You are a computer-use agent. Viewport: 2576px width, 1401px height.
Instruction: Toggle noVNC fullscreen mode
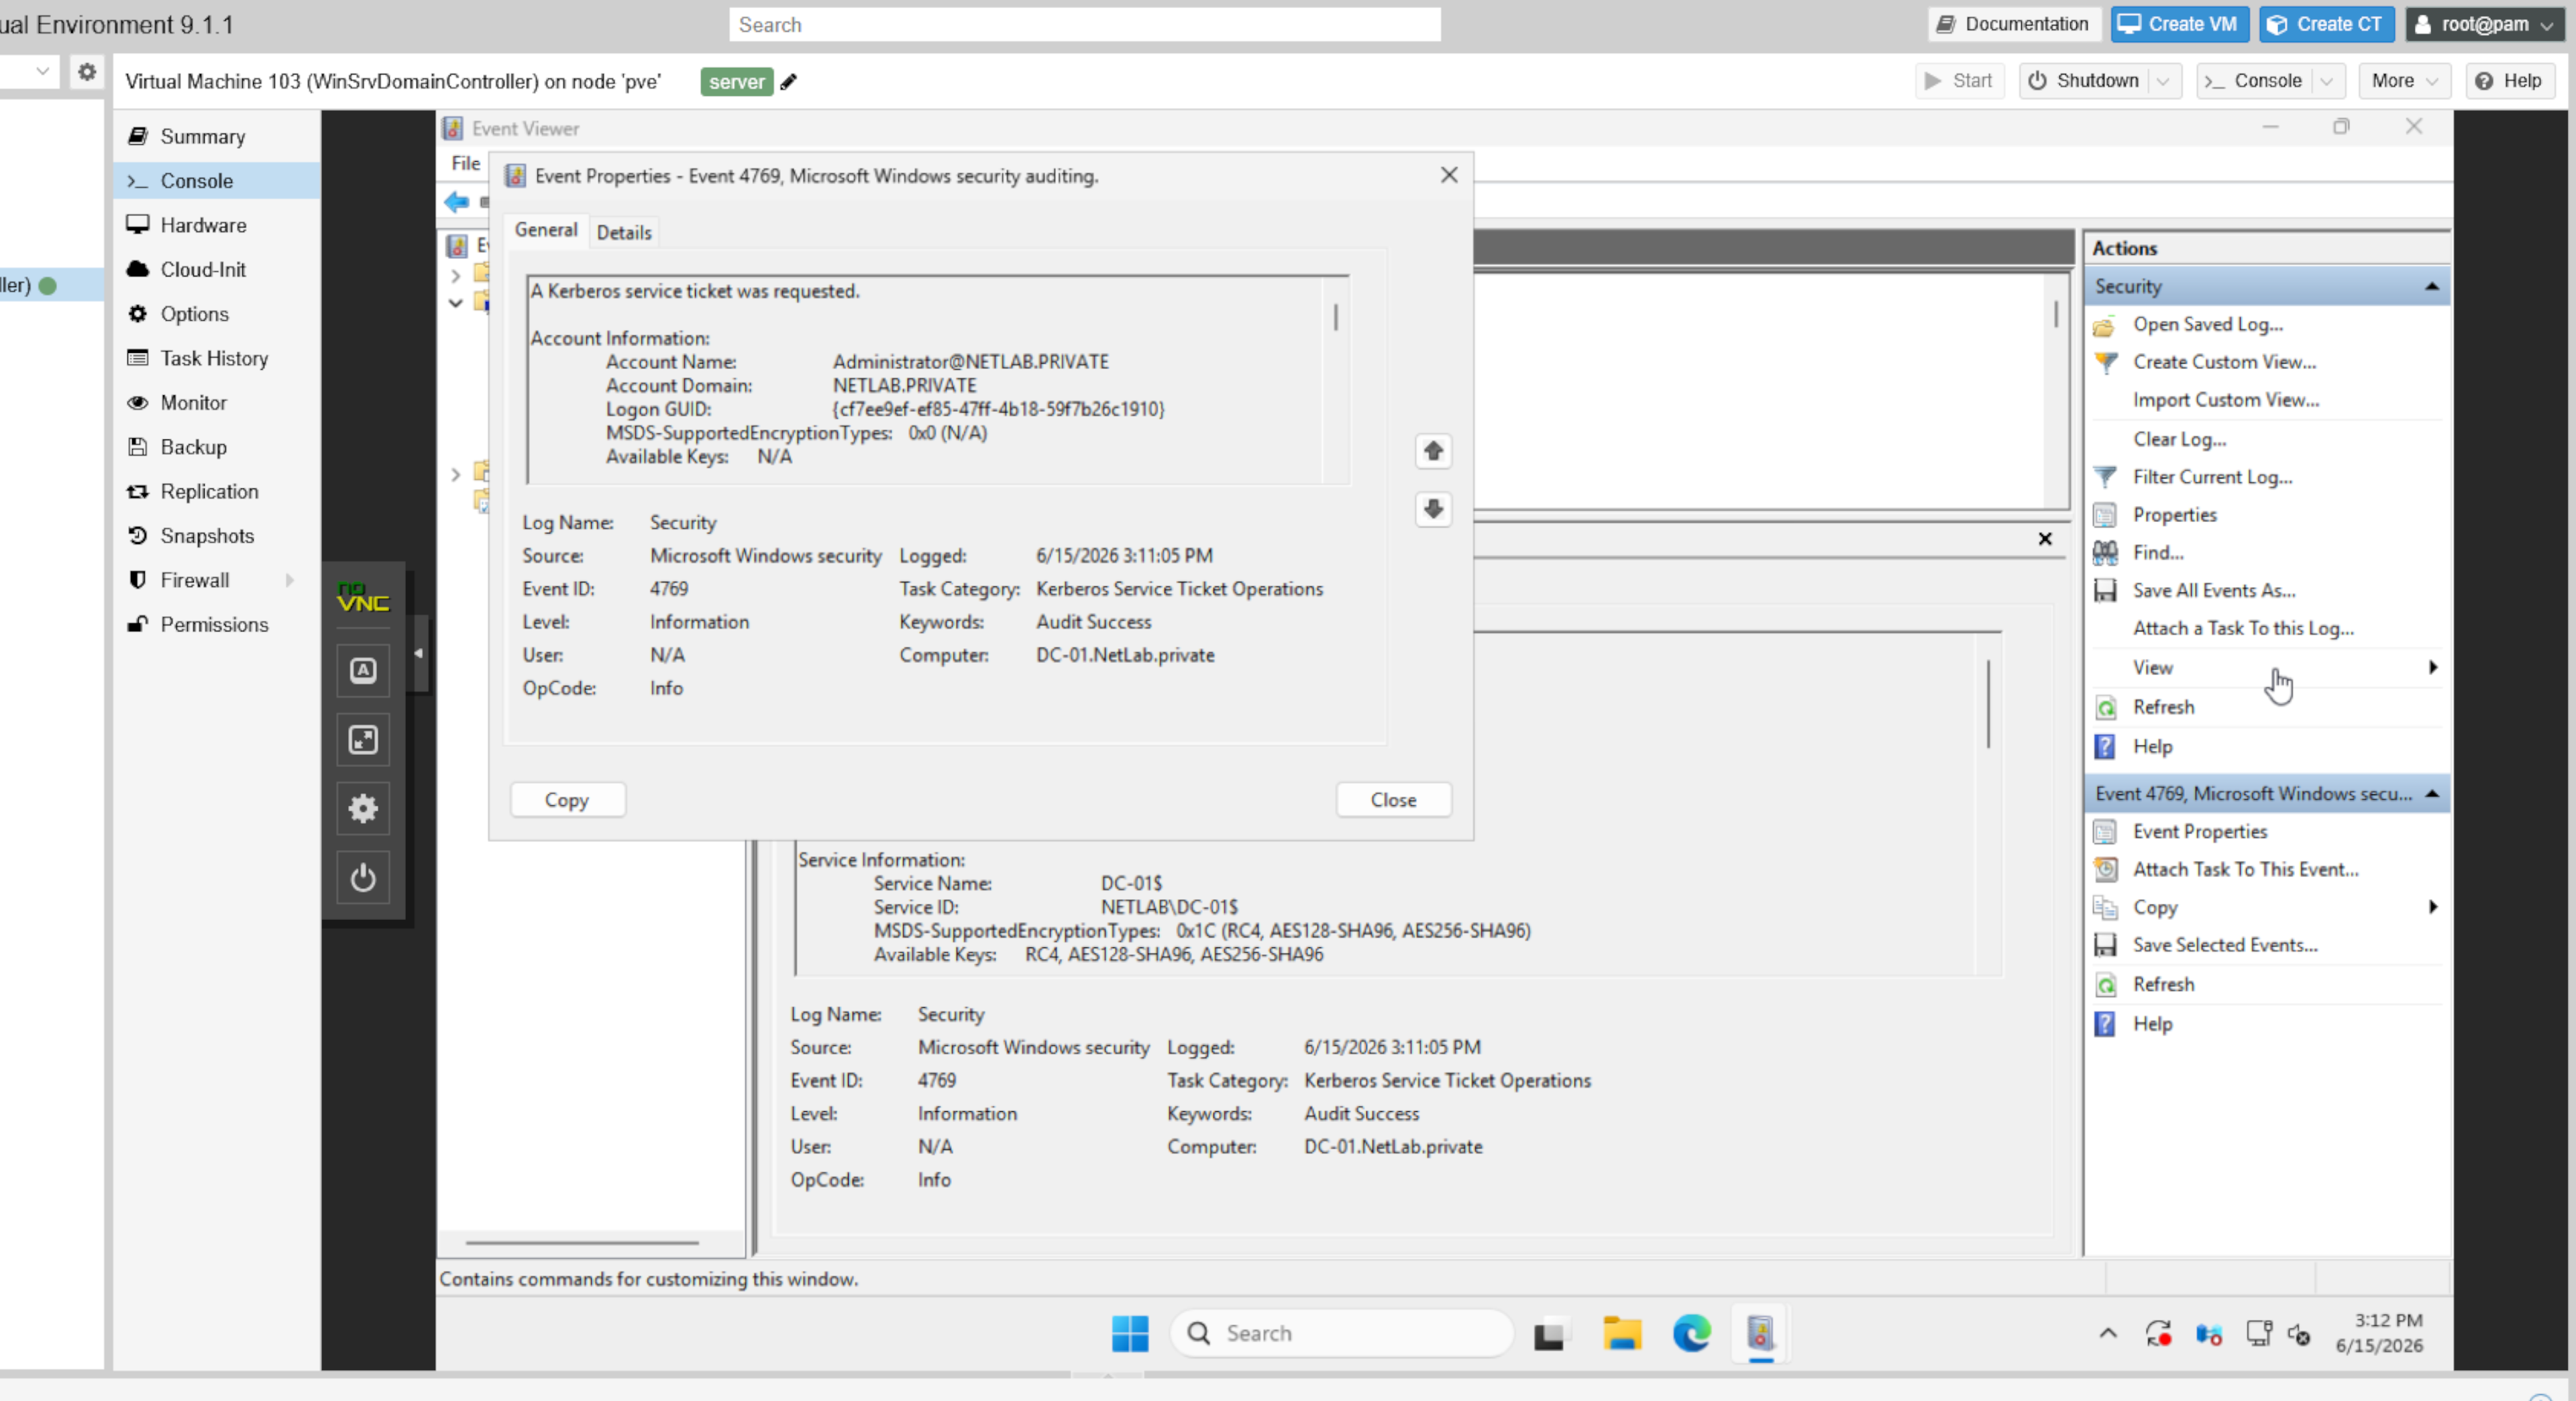point(363,740)
